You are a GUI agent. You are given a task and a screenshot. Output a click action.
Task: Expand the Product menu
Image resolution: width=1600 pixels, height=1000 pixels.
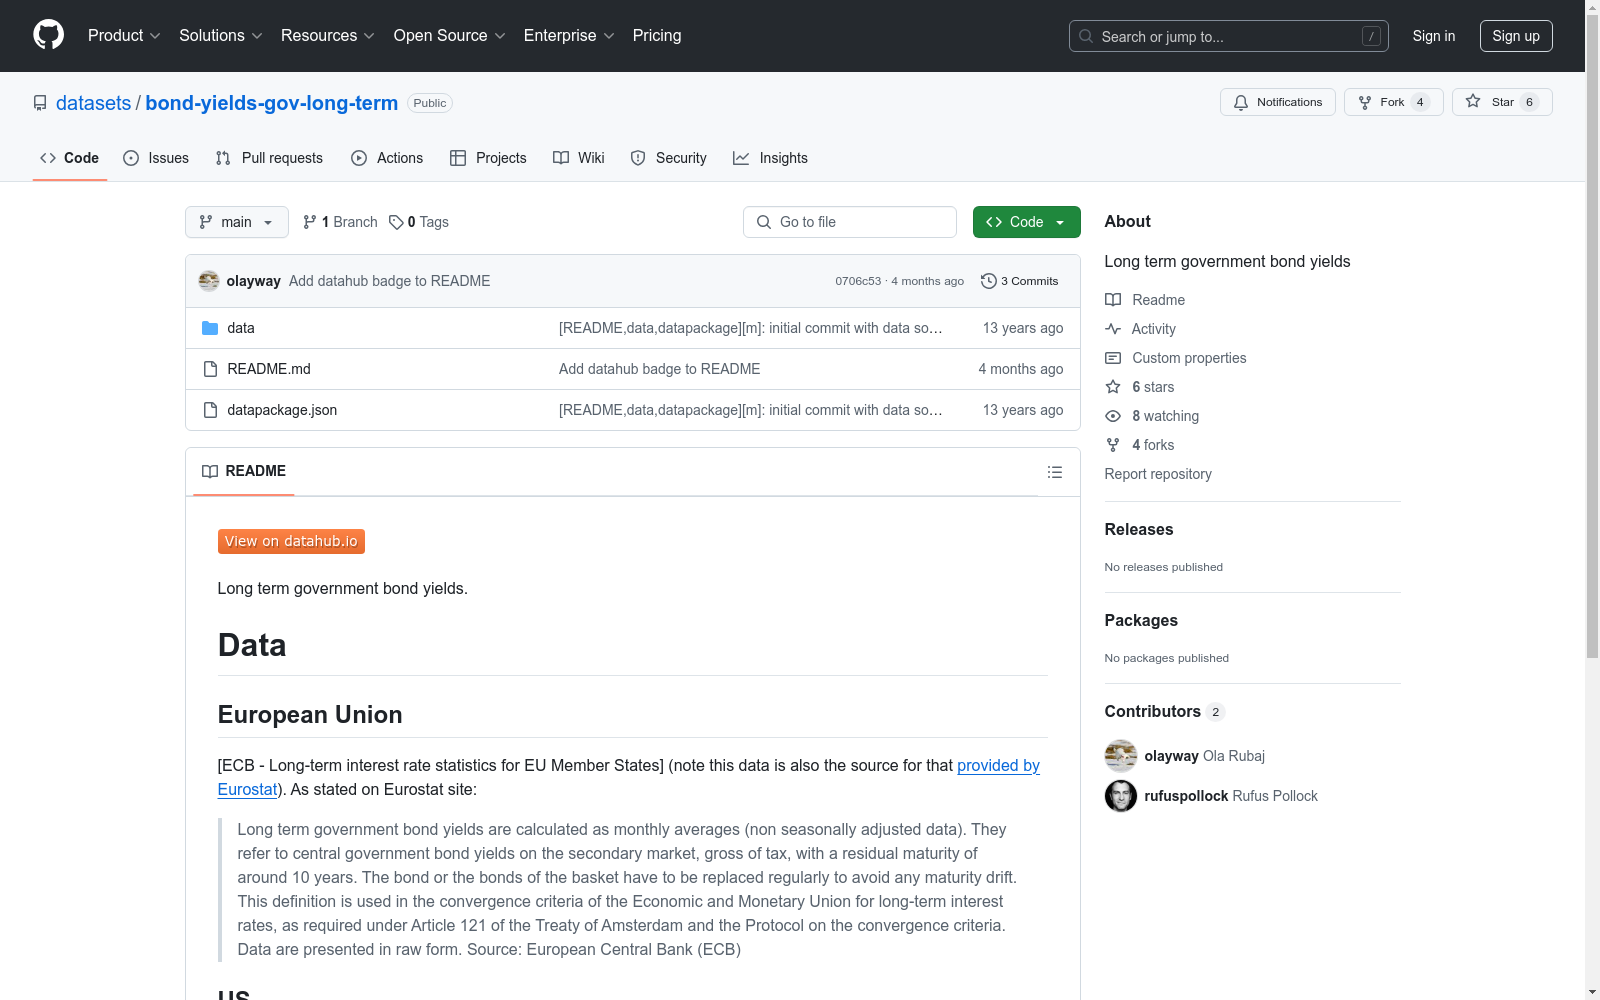click(124, 36)
